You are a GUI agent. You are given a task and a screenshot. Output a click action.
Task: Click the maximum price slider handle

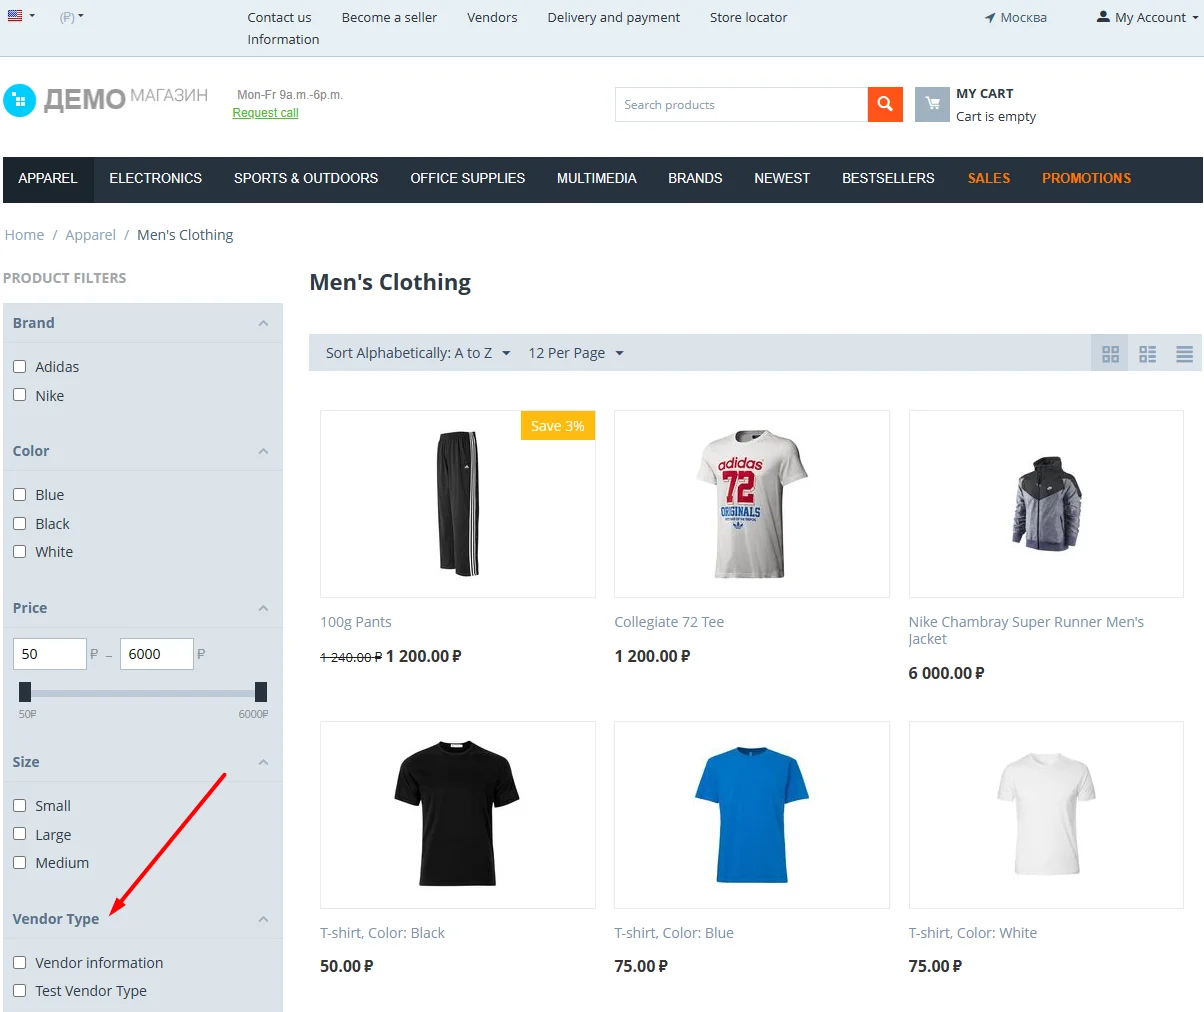[261, 691]
